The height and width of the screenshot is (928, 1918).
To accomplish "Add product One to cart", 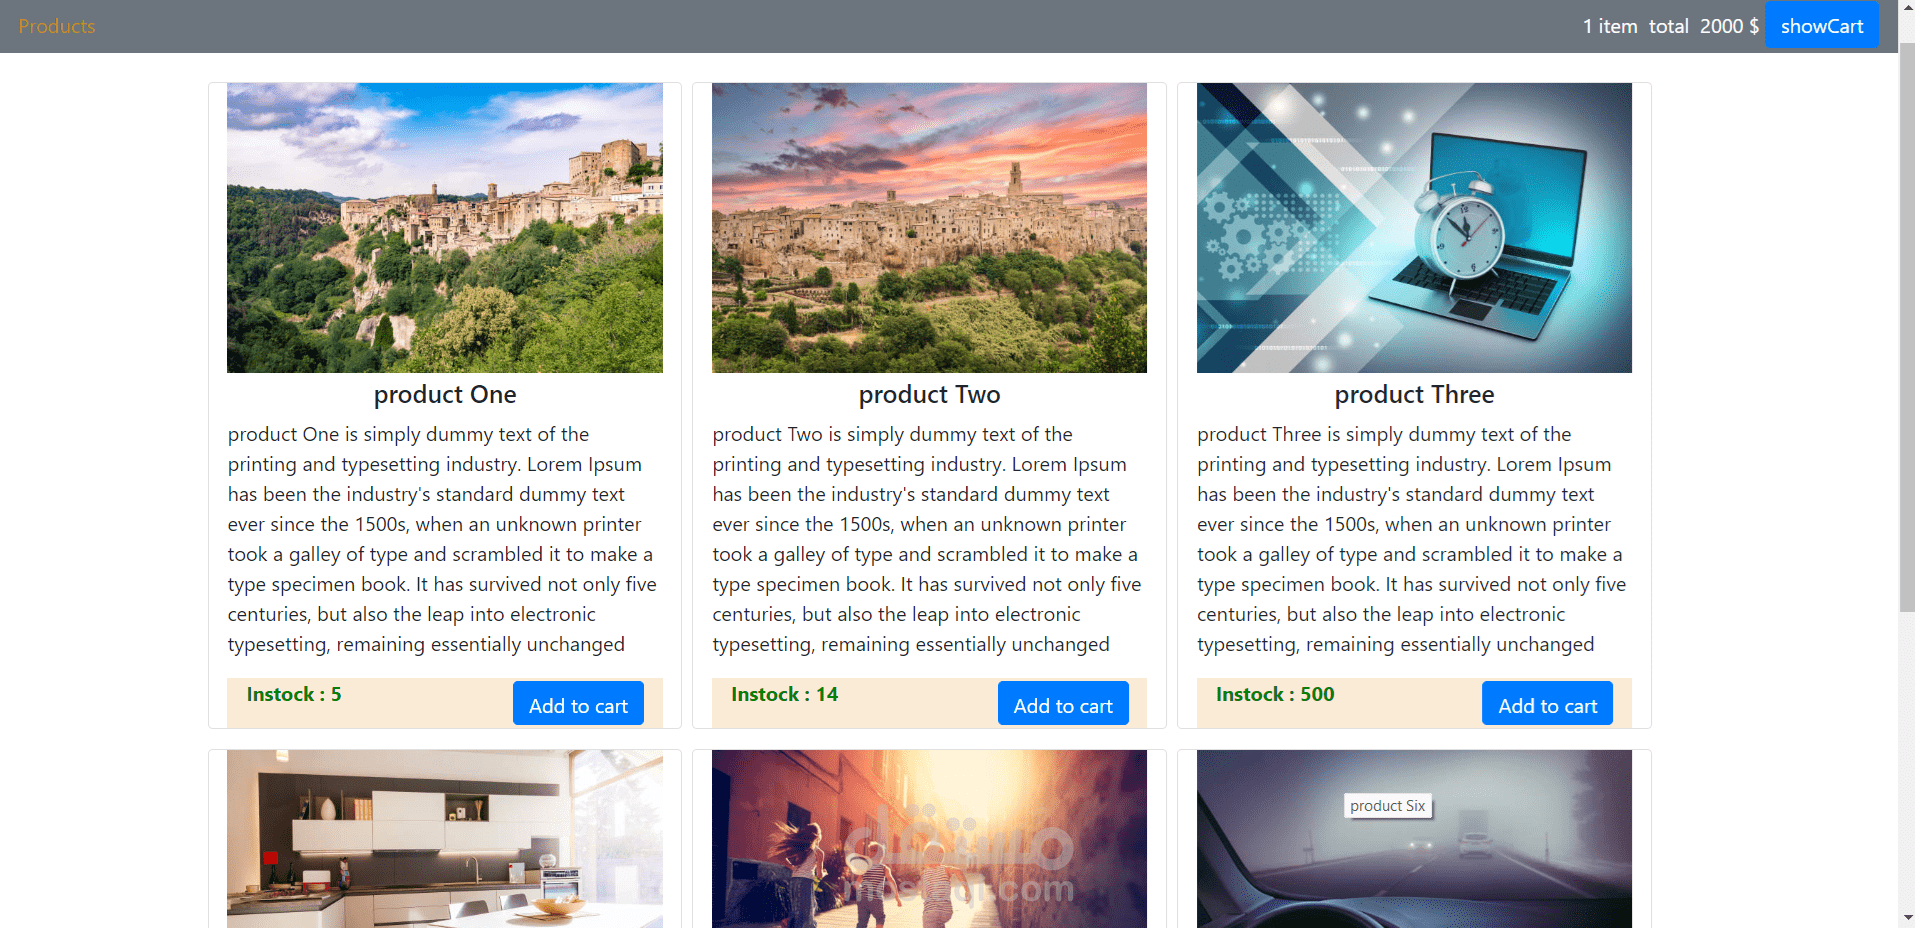I will point(578,704).
